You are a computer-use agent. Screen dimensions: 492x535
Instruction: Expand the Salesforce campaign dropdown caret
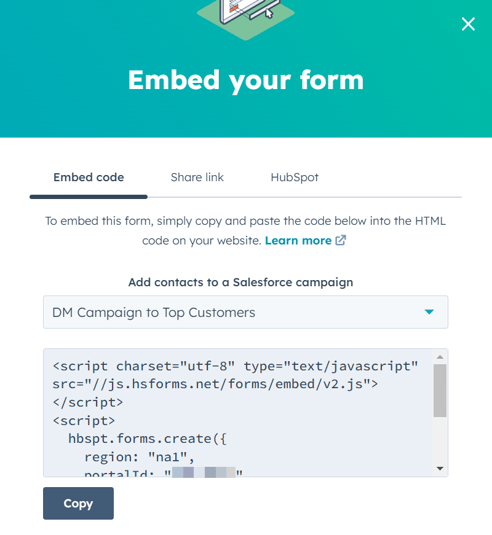(429, 312)
